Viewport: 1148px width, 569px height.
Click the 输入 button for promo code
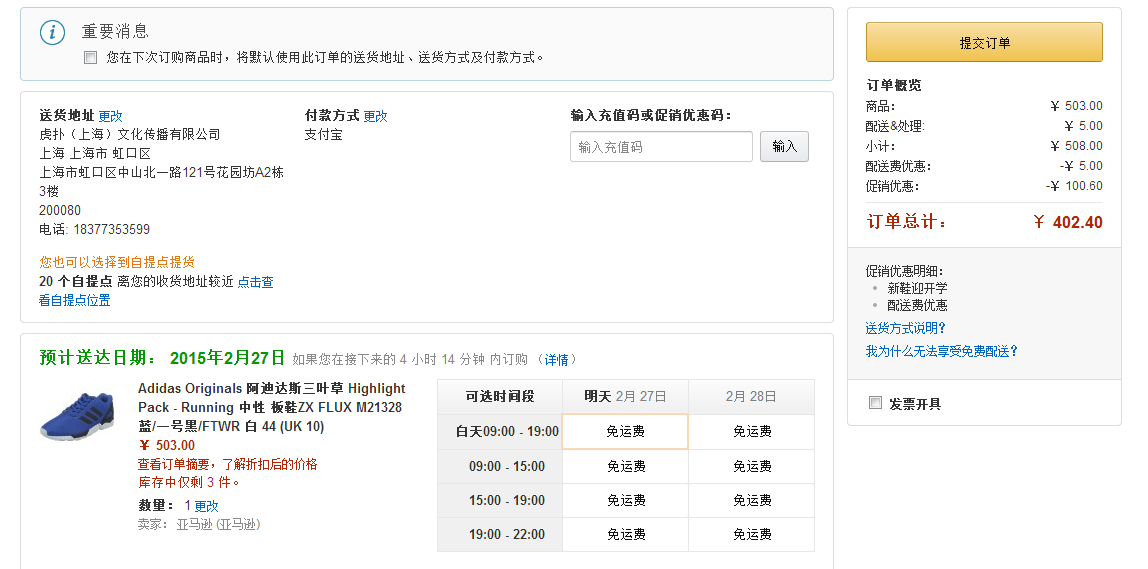pyautogui.click(x=784, y=146)
